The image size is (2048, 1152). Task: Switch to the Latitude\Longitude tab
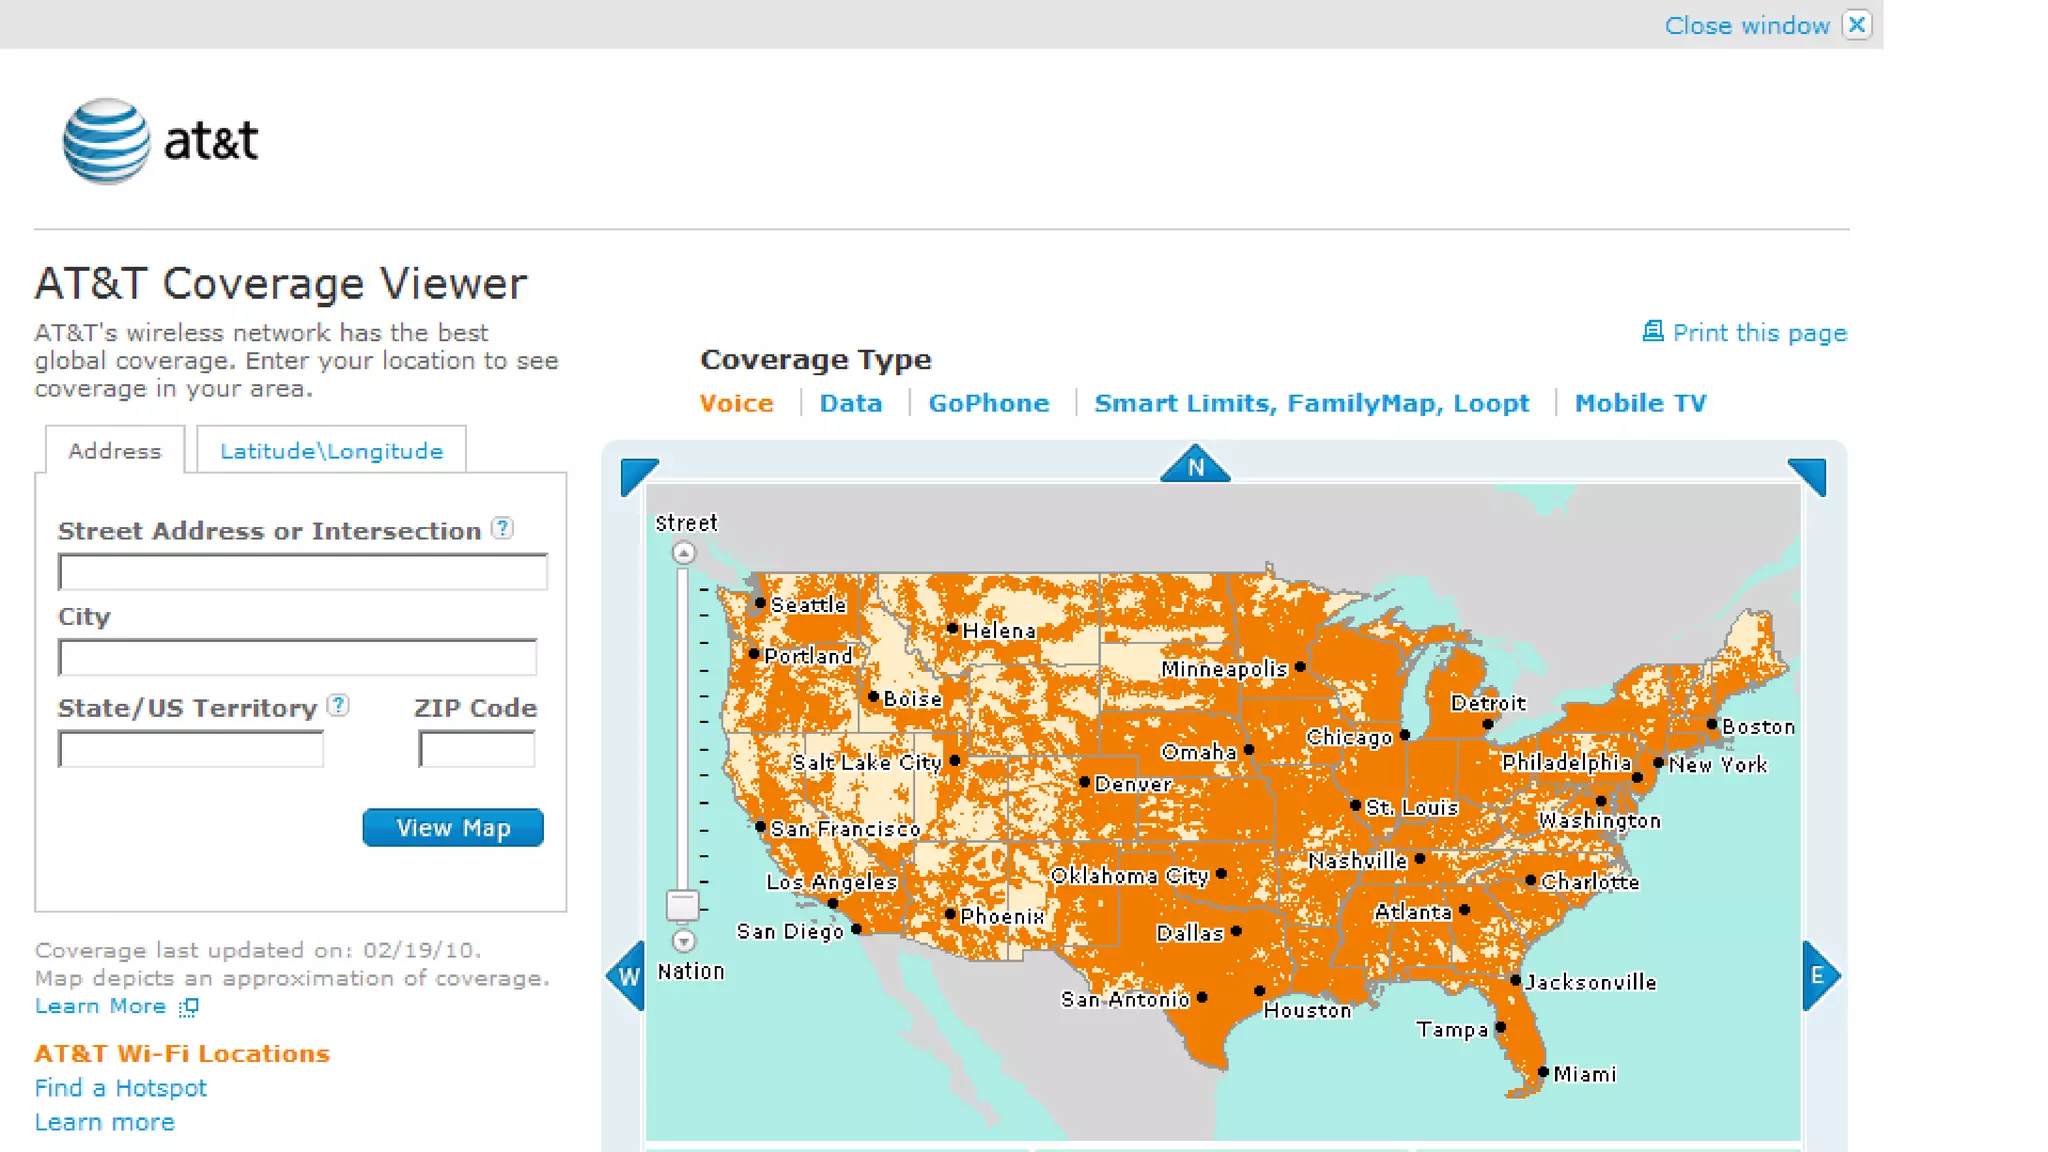point(331,451)
